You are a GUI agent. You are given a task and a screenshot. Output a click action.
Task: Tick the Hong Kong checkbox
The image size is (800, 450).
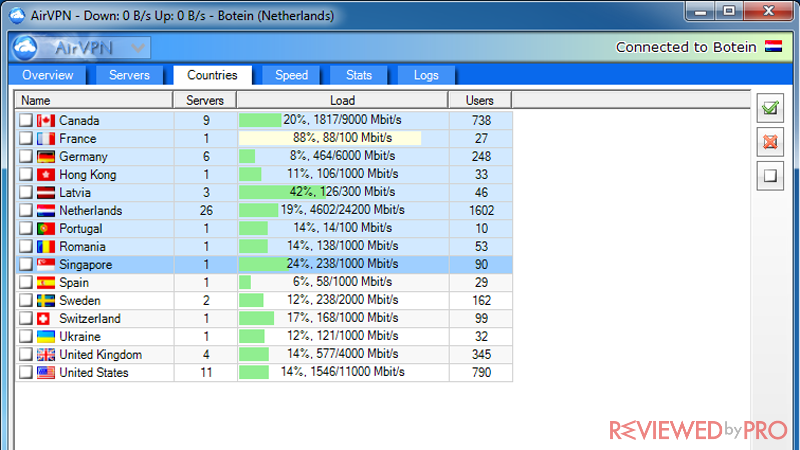tap(26, 174)
